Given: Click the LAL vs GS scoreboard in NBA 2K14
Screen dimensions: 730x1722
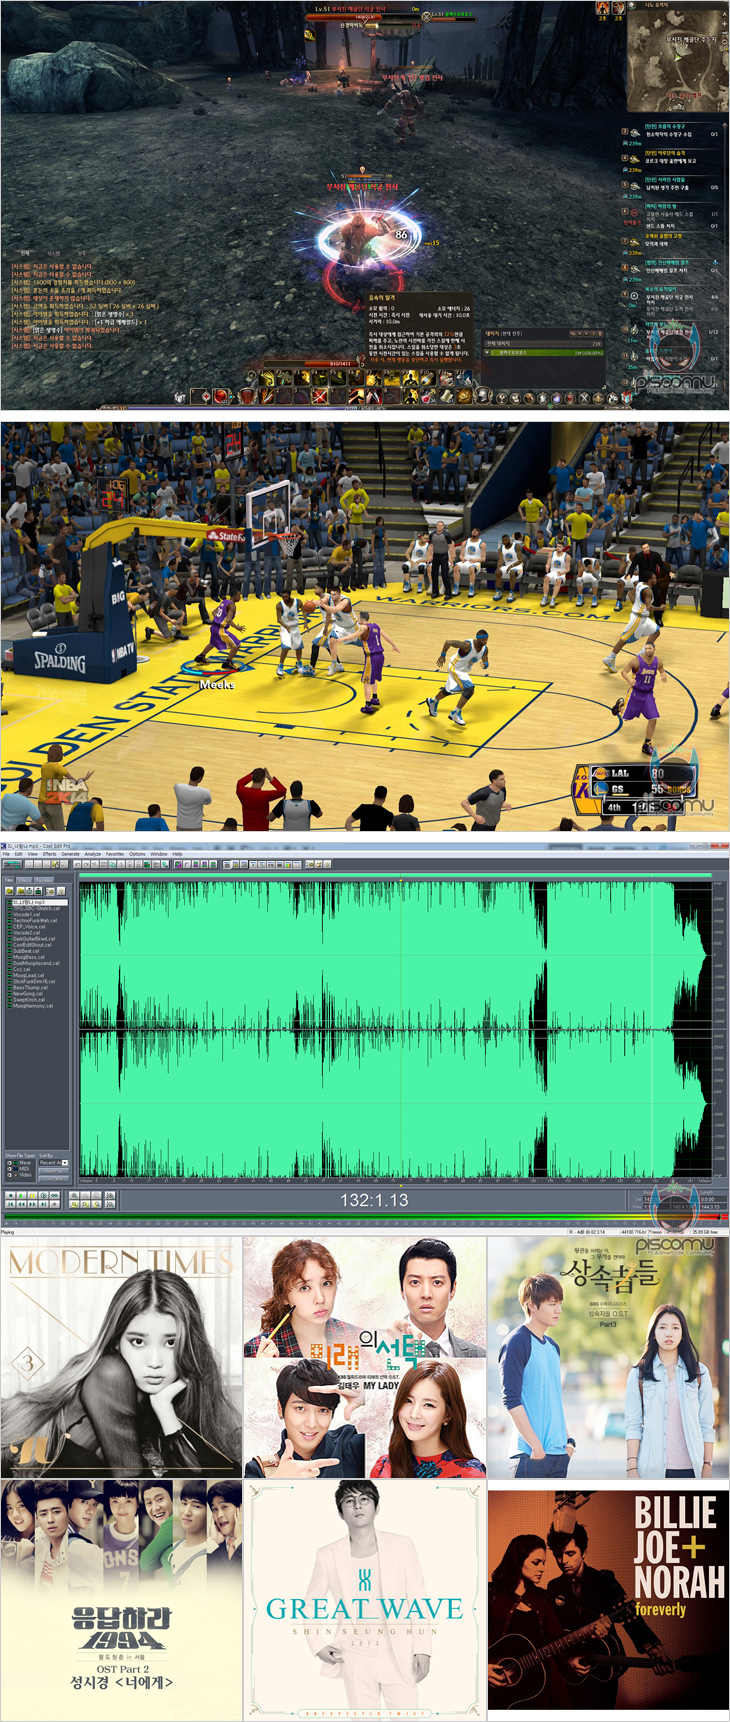Looking at the screenshot, I should tap(637, 789).
